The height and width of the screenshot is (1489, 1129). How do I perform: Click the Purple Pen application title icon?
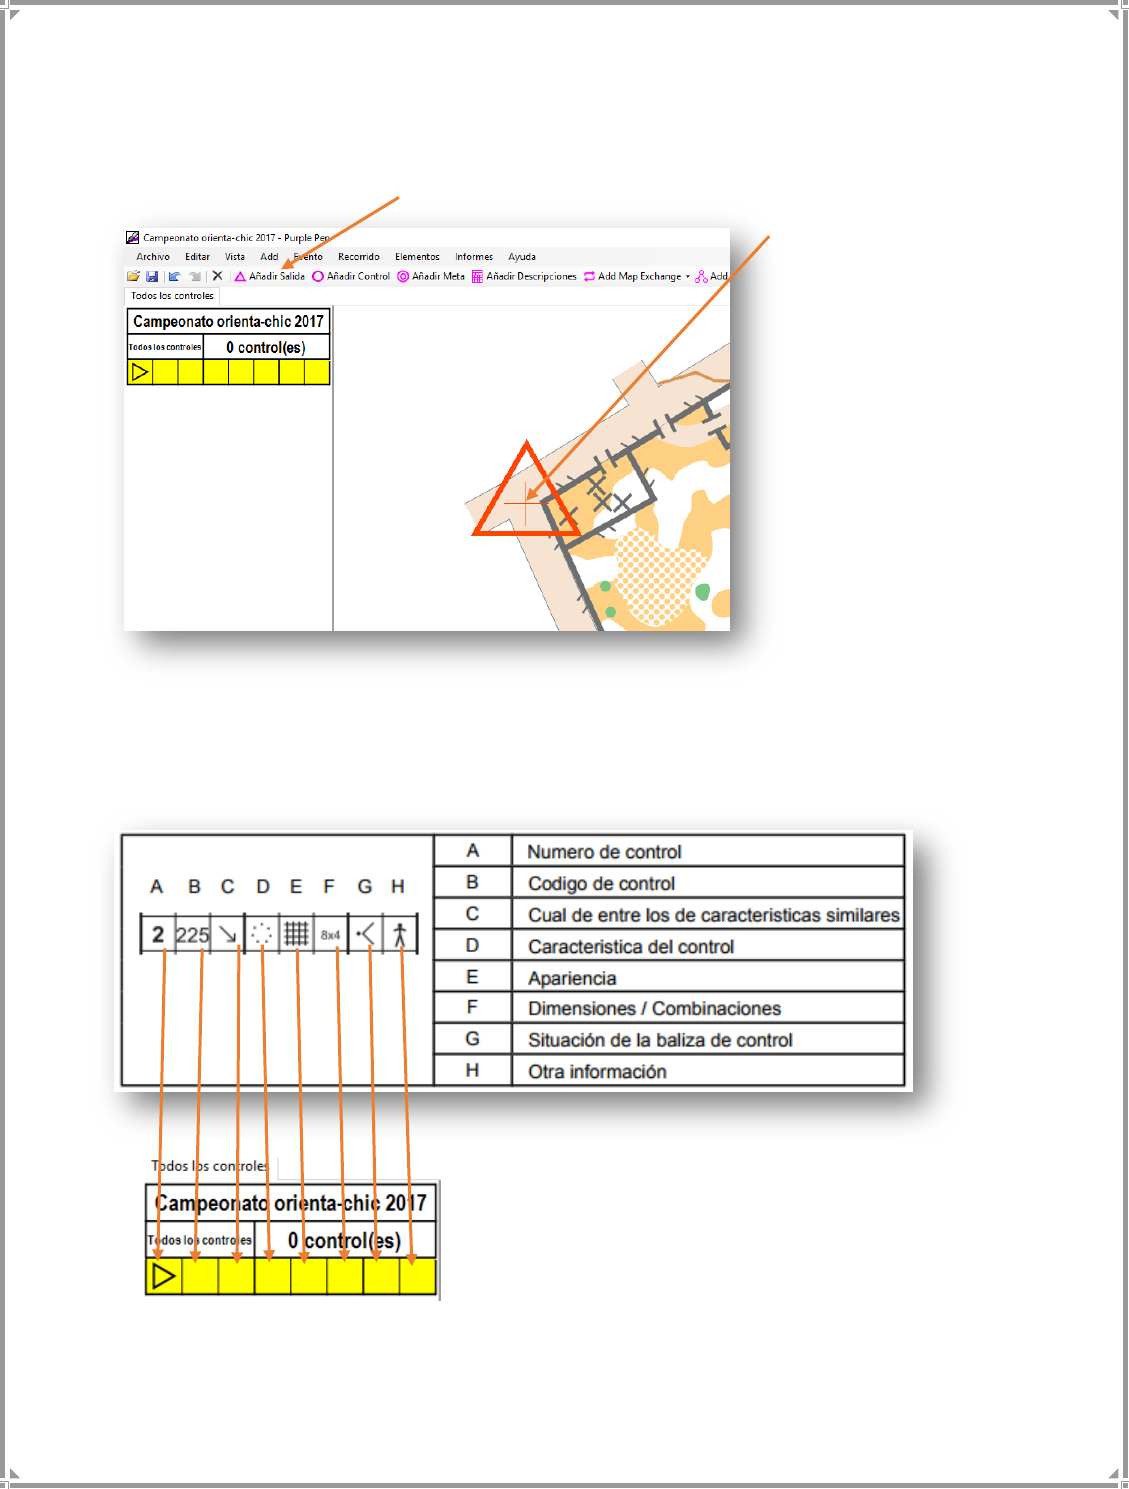click(132, 238)
